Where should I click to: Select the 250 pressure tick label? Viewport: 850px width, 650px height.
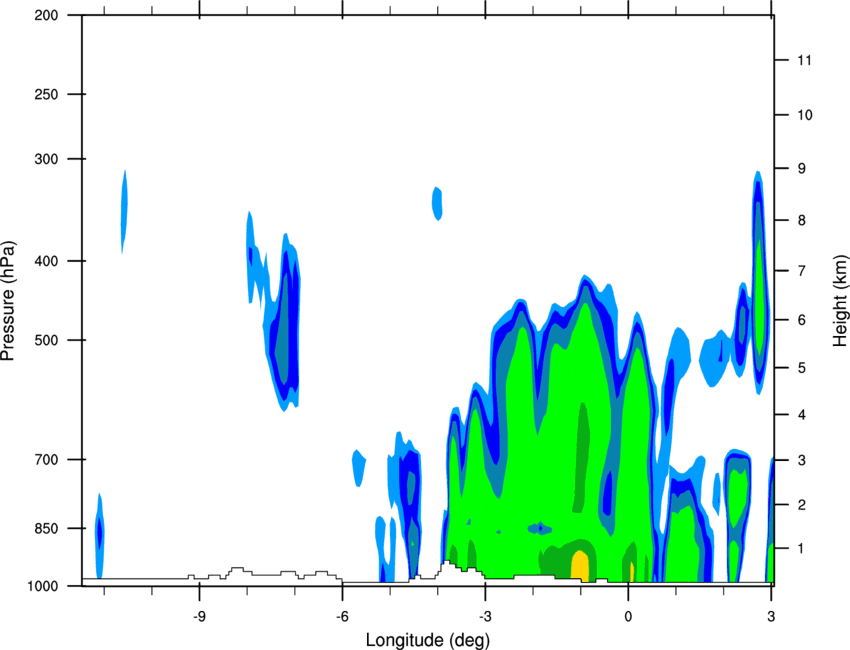click(46, 94)
